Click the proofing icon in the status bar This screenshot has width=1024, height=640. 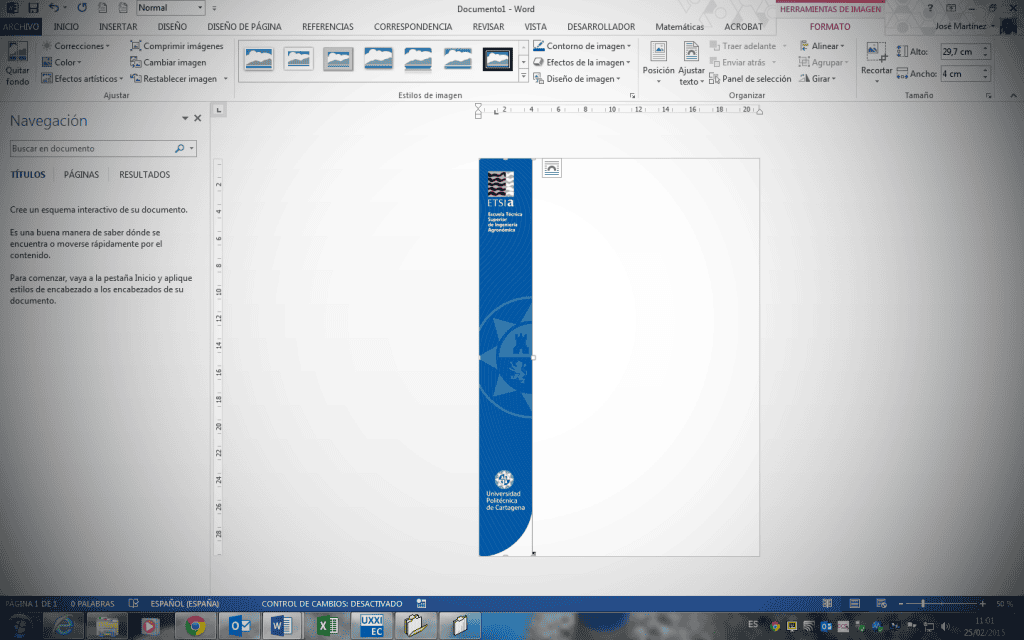pyautogui.click(x=133, y=603)
